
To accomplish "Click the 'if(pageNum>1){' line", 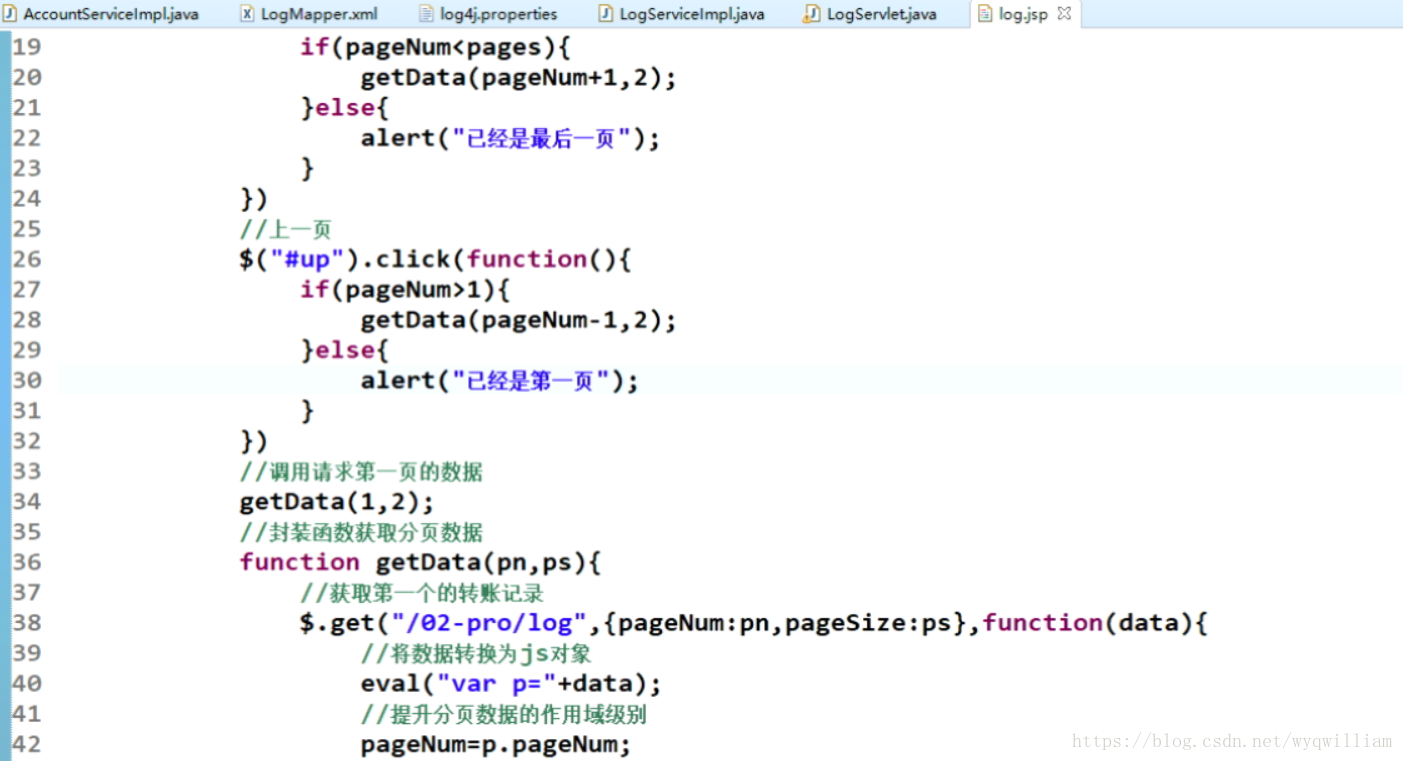I will coord(405,290).
